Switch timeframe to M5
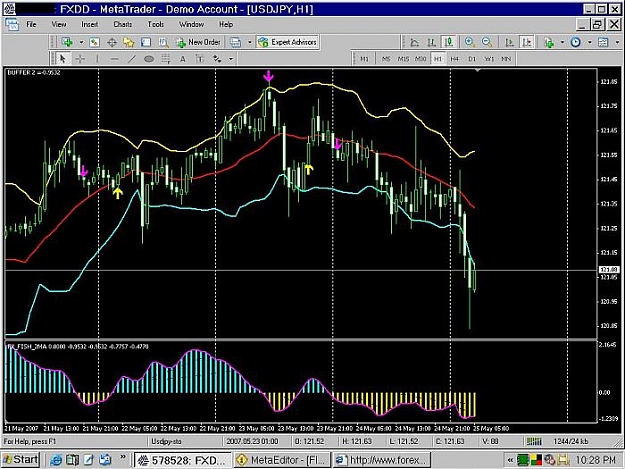 [386, 59]
